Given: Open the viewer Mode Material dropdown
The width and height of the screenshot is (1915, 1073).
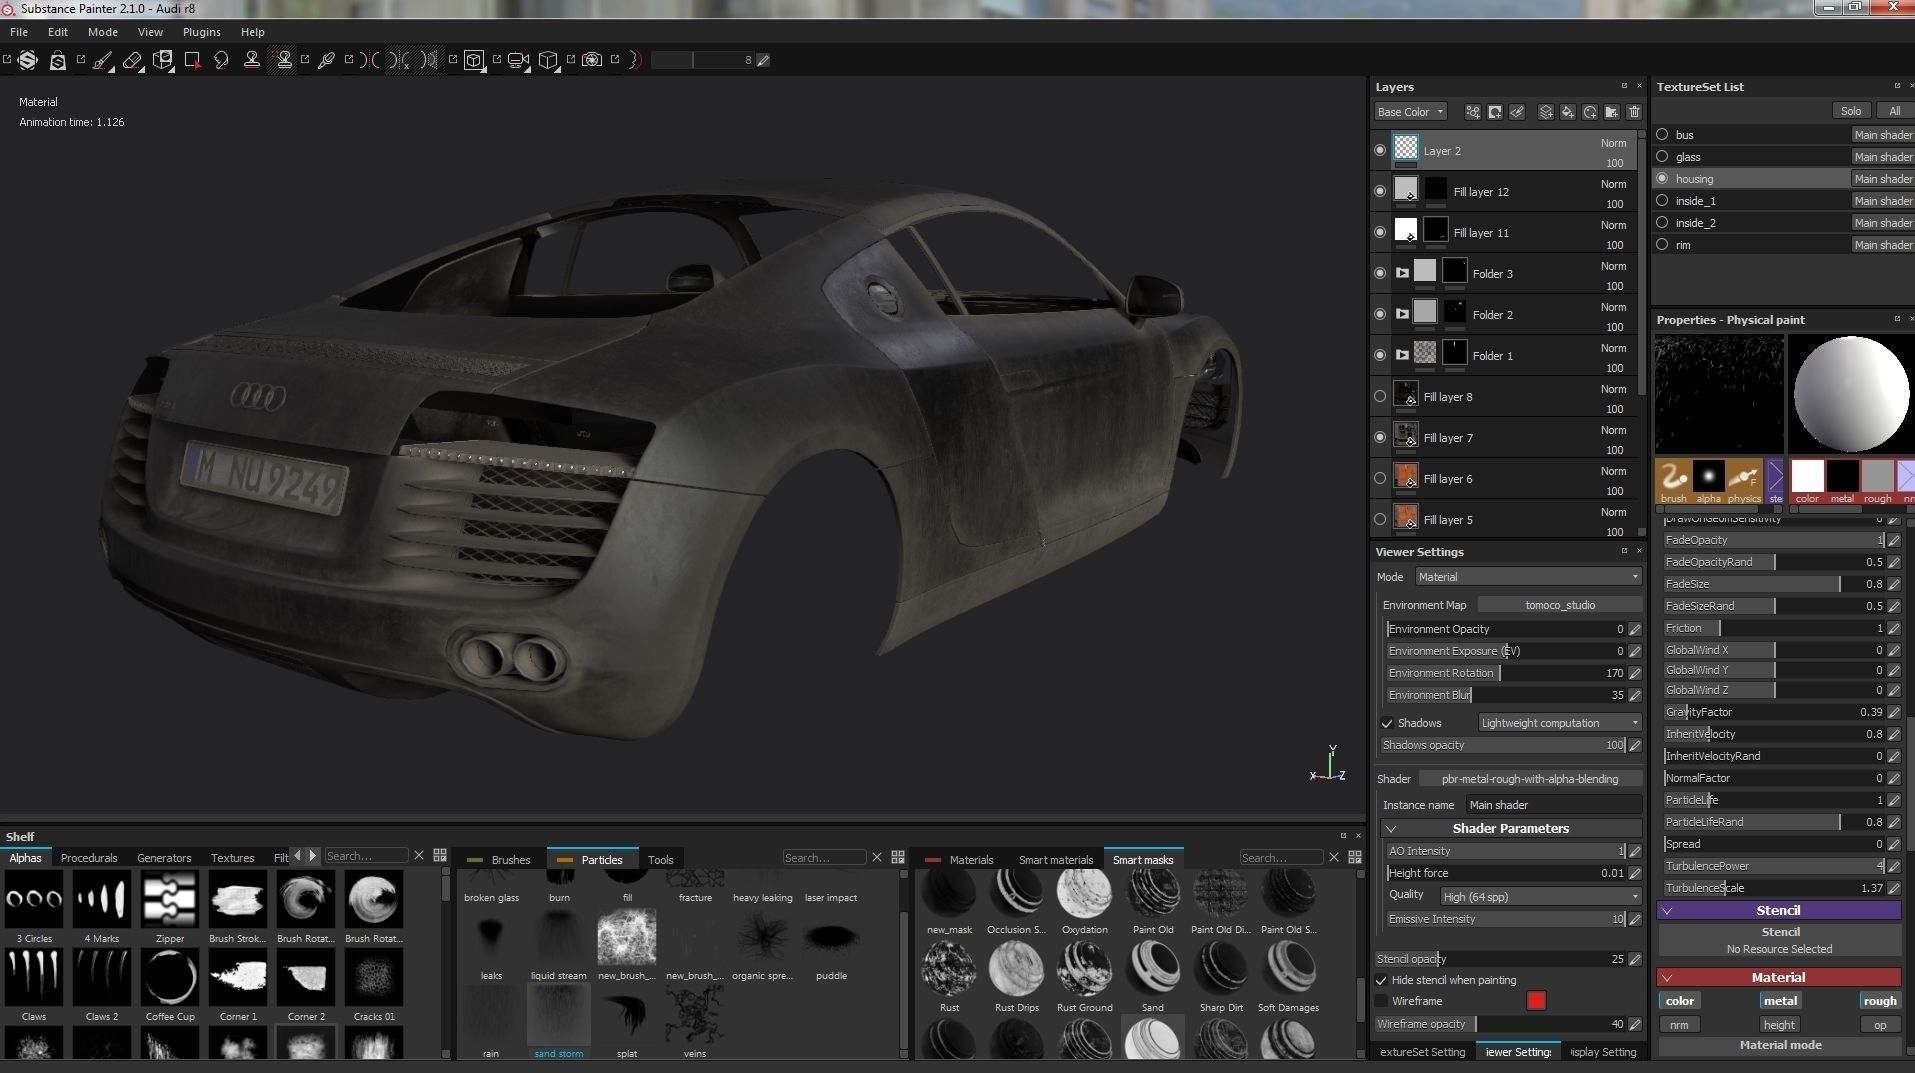Looking at the screenshot, I should click(1528, 577).
